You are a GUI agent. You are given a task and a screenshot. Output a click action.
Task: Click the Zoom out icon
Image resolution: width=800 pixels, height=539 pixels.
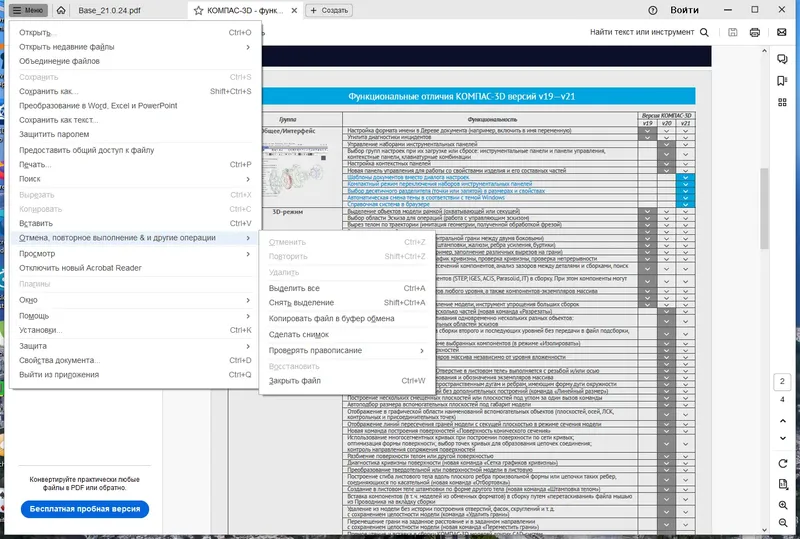click(783, 523)
